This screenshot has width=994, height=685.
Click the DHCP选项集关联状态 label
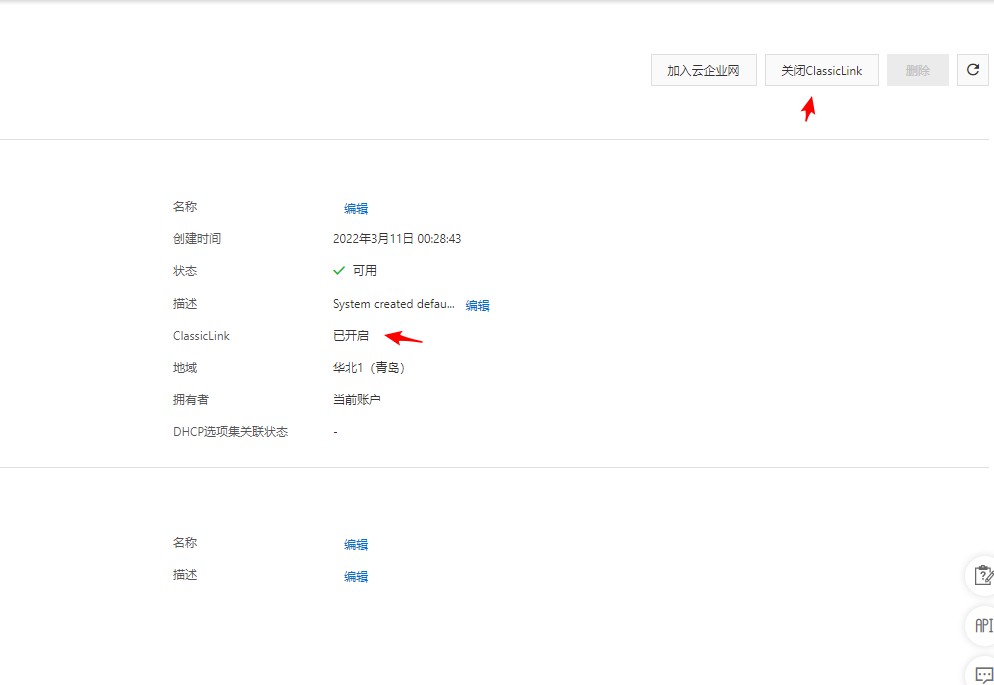(230, 432)
